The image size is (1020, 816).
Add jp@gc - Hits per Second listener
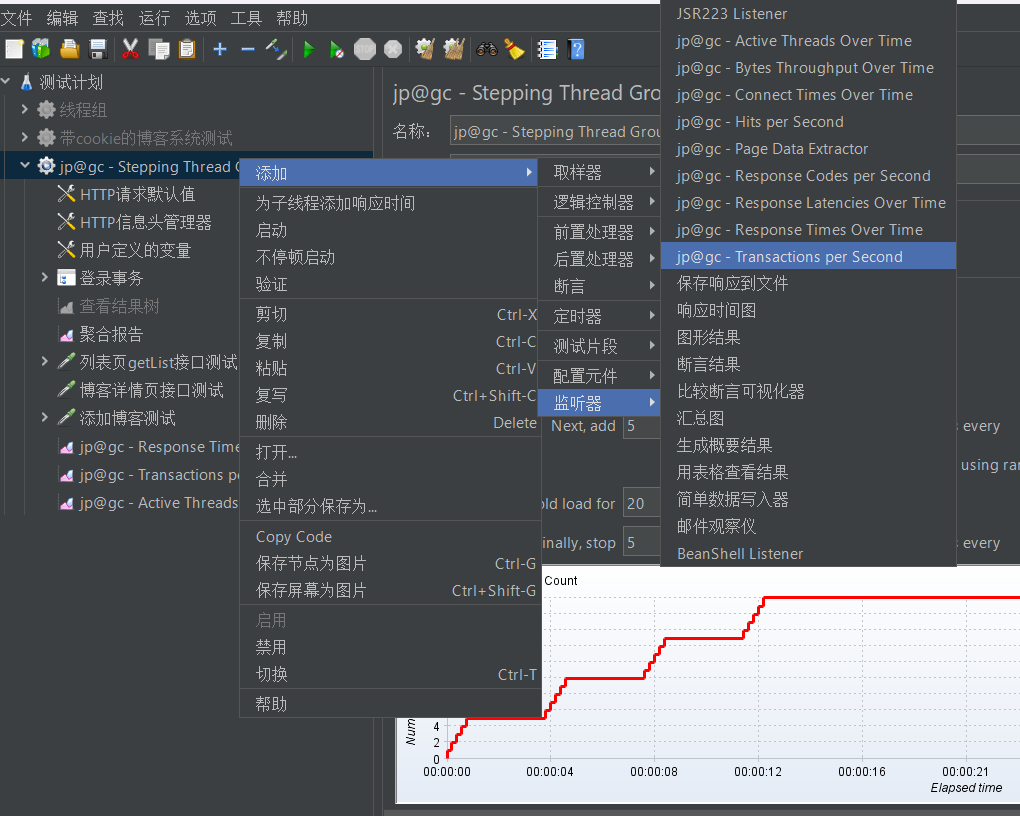click(x=808, y=122)
